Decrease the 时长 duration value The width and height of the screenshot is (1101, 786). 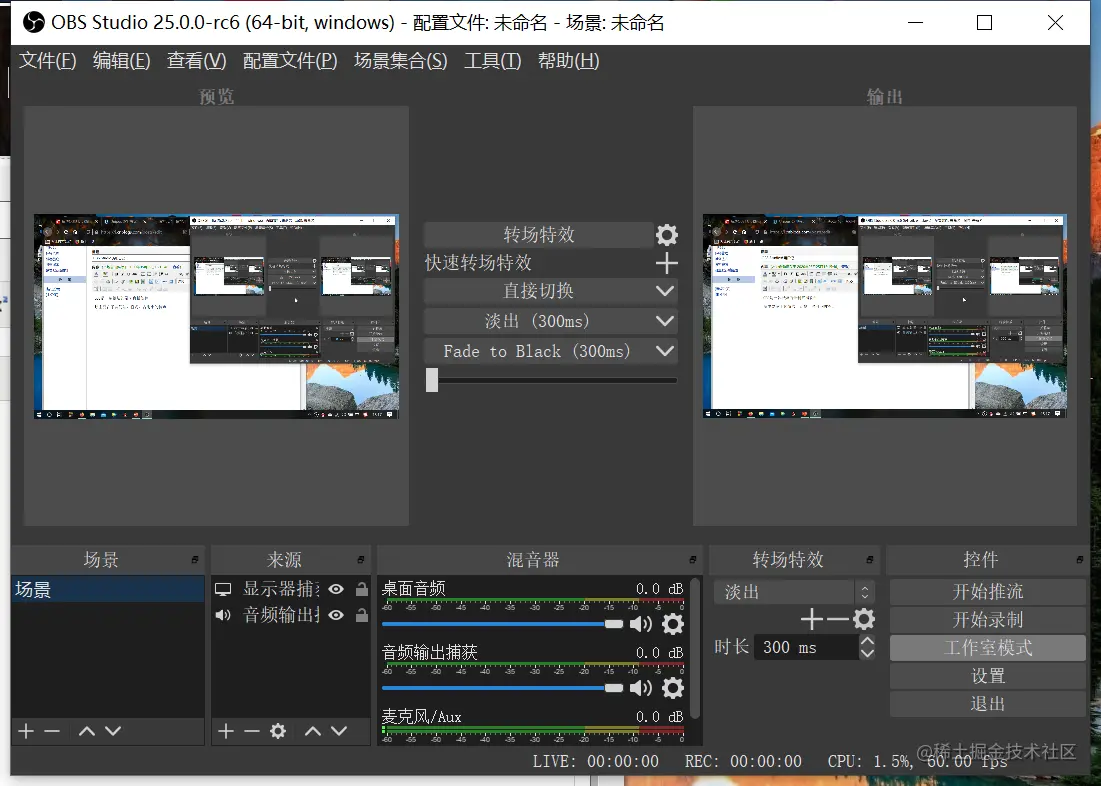(867, 653)
